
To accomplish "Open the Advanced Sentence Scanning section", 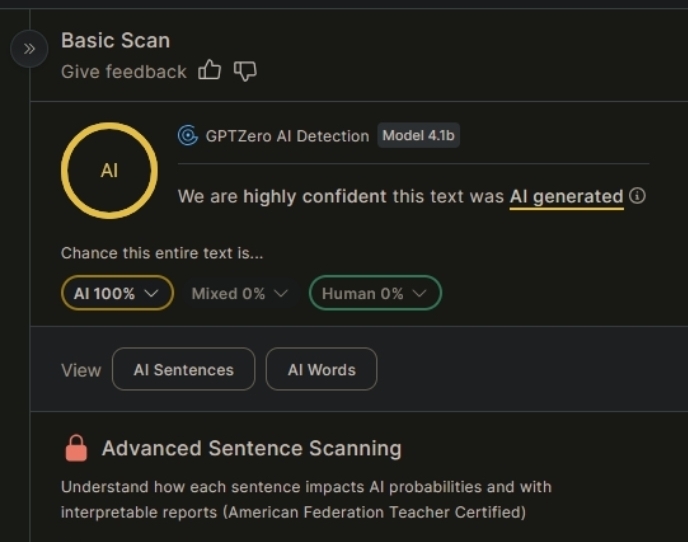I will pos(251,448).
